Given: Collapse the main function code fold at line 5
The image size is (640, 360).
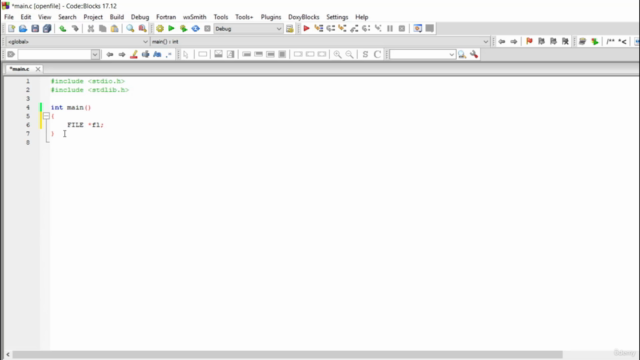Looking at the screenshot, I should 46,116.
